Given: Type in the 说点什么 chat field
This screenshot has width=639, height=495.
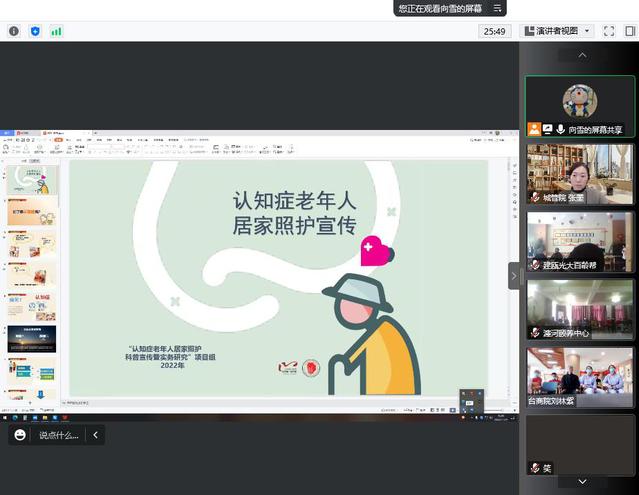Looking at the screenshot, I should click(58, 435).
